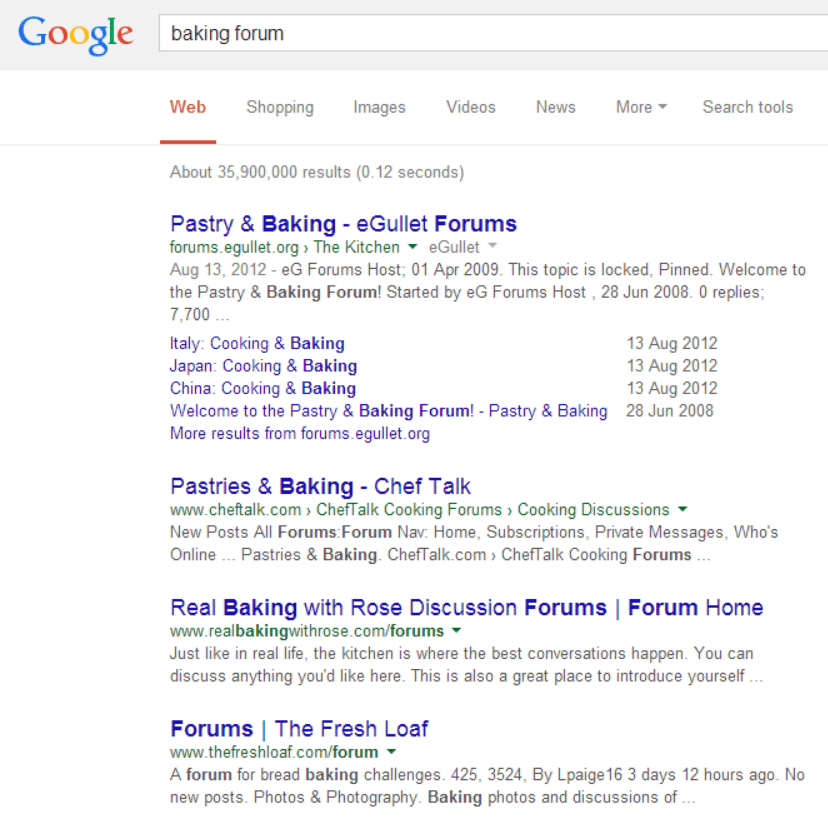828x820 pixels.
Task: Click 'ChefTalk Cooking Forums' breadcrumb text
Action: pos(409,510)
